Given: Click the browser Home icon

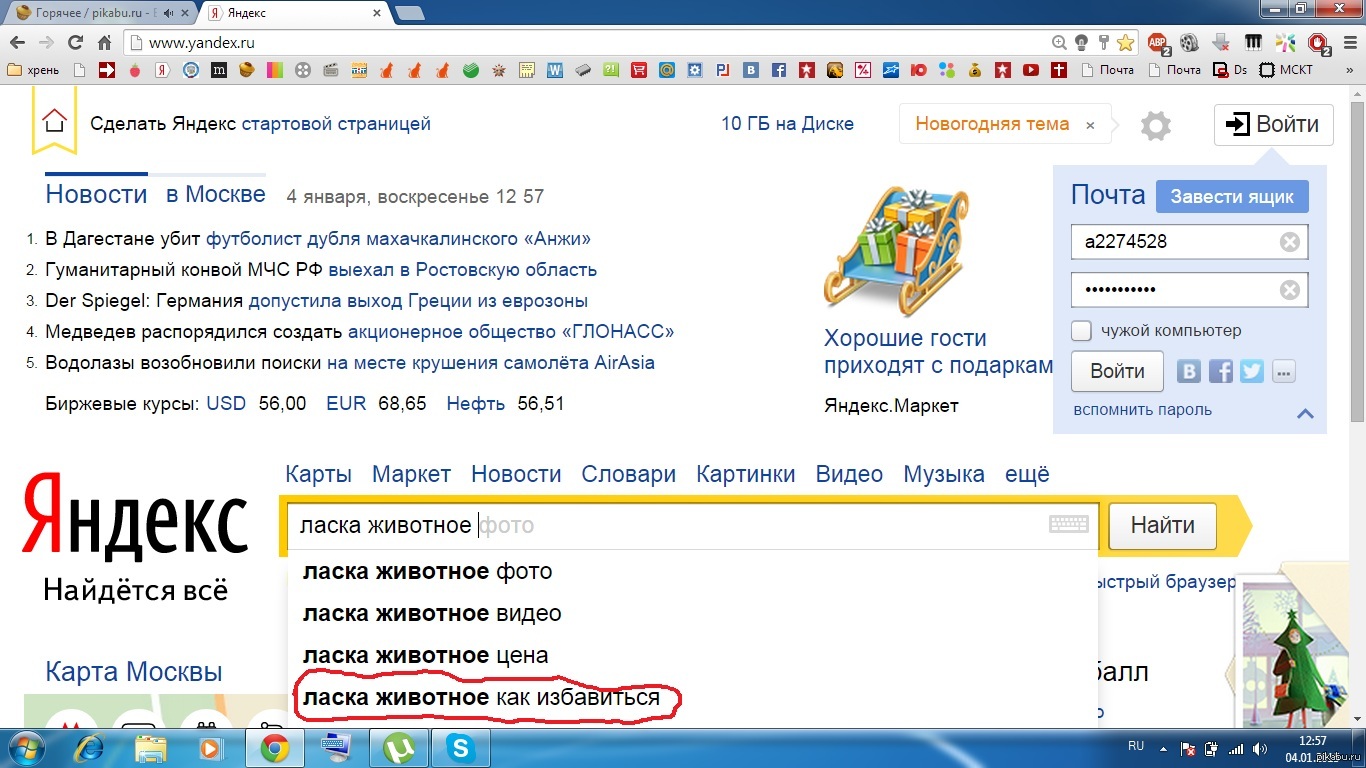Looking at the screenshot, I should [104, 43].
